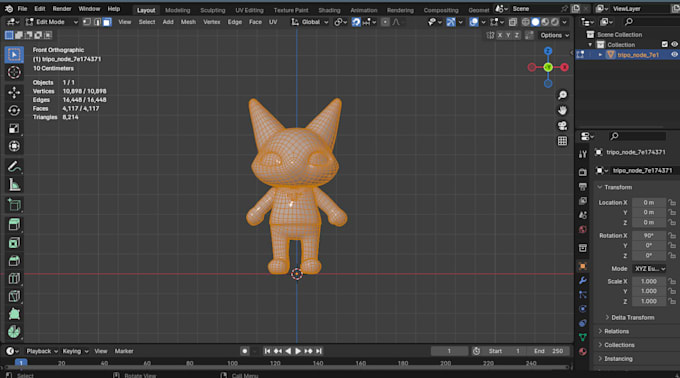Select the Measure tool
This screenshot has height=378, width=680.
14,185
